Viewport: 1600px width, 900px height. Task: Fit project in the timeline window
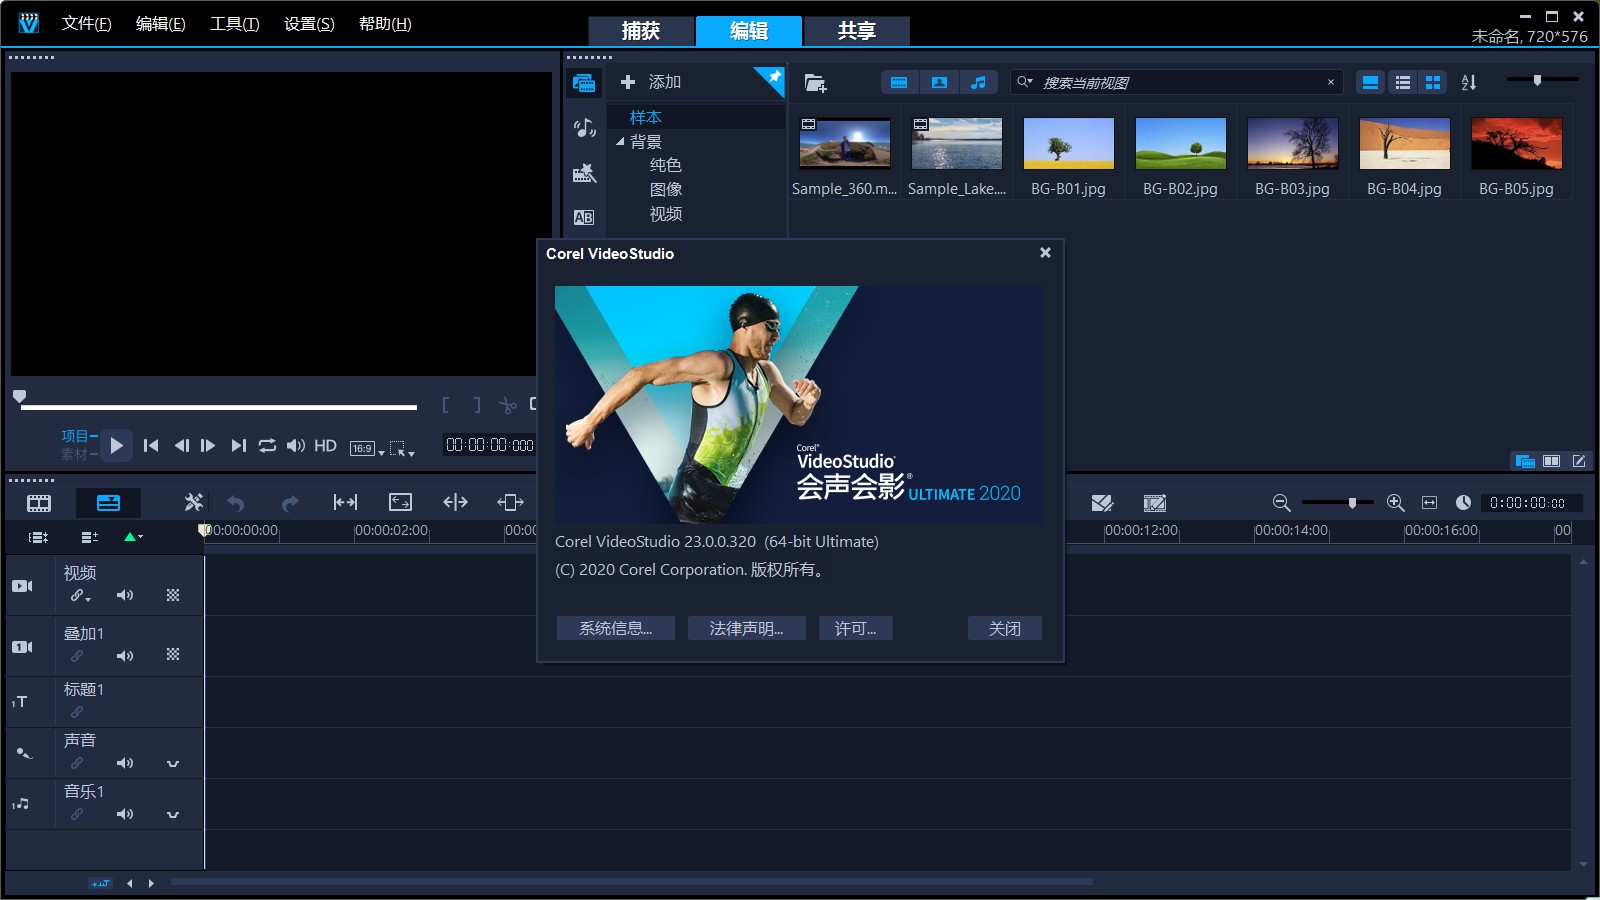[x=1429, y=503]
